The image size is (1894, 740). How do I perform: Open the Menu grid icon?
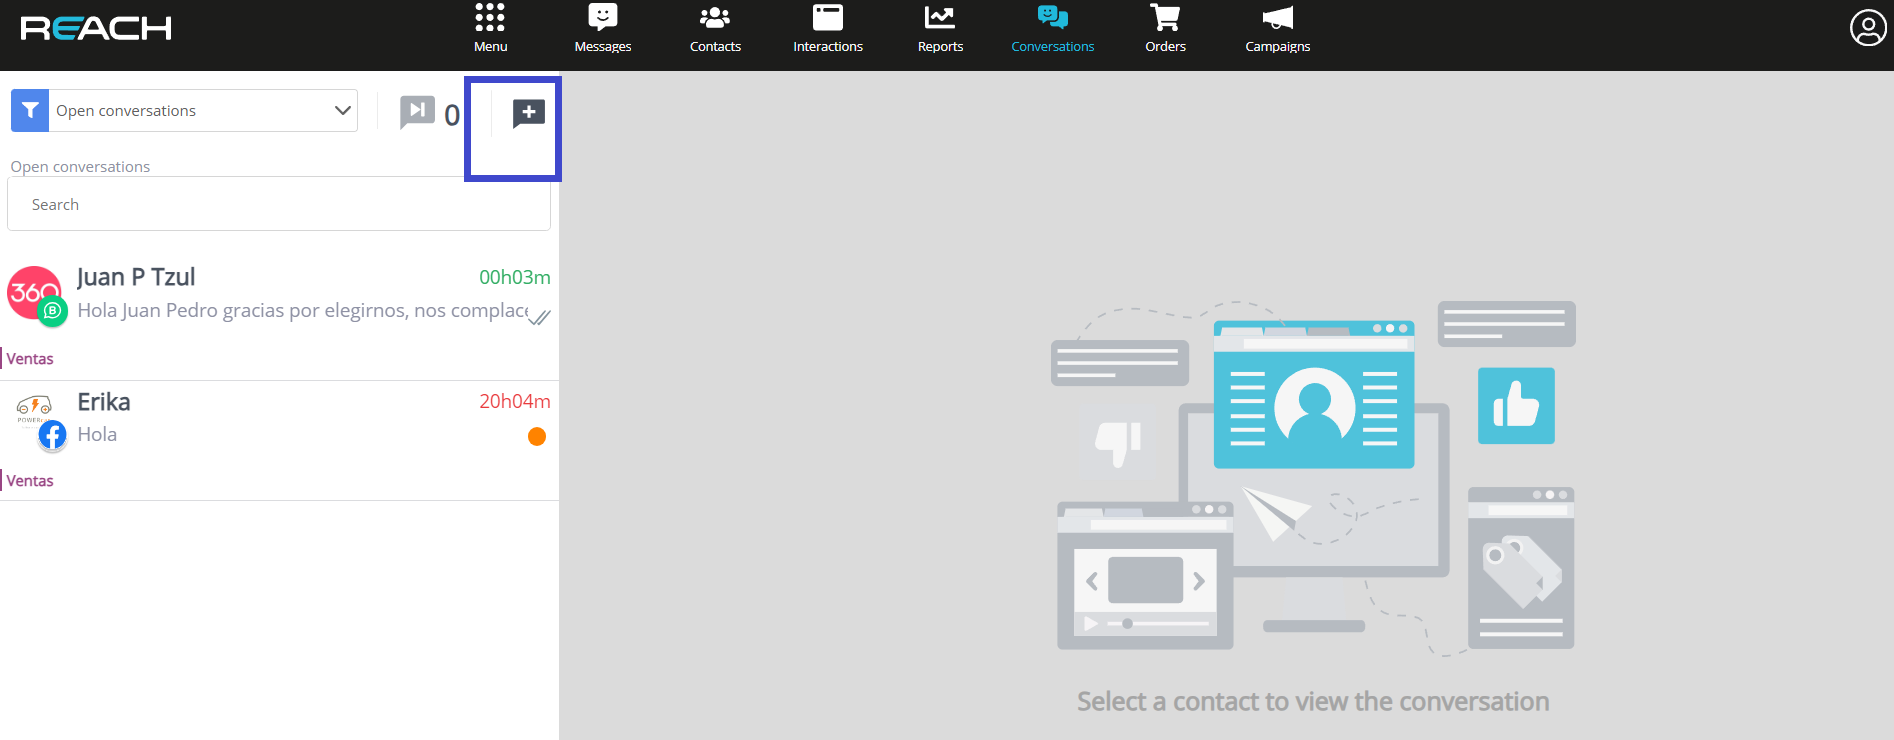coord(490,28)
